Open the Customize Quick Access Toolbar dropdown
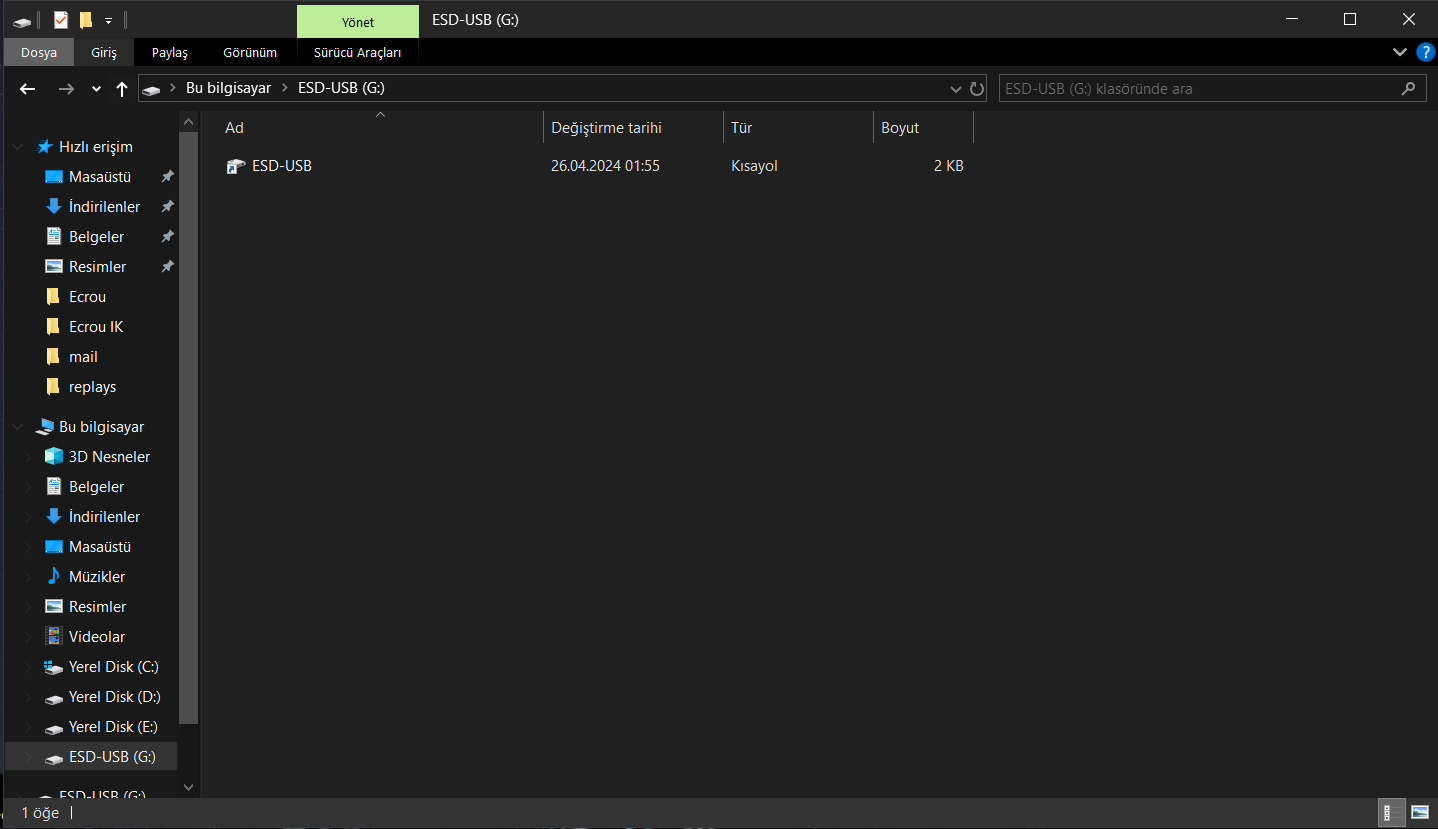This screenshot has height=829, width=1438. click(108, 20)
